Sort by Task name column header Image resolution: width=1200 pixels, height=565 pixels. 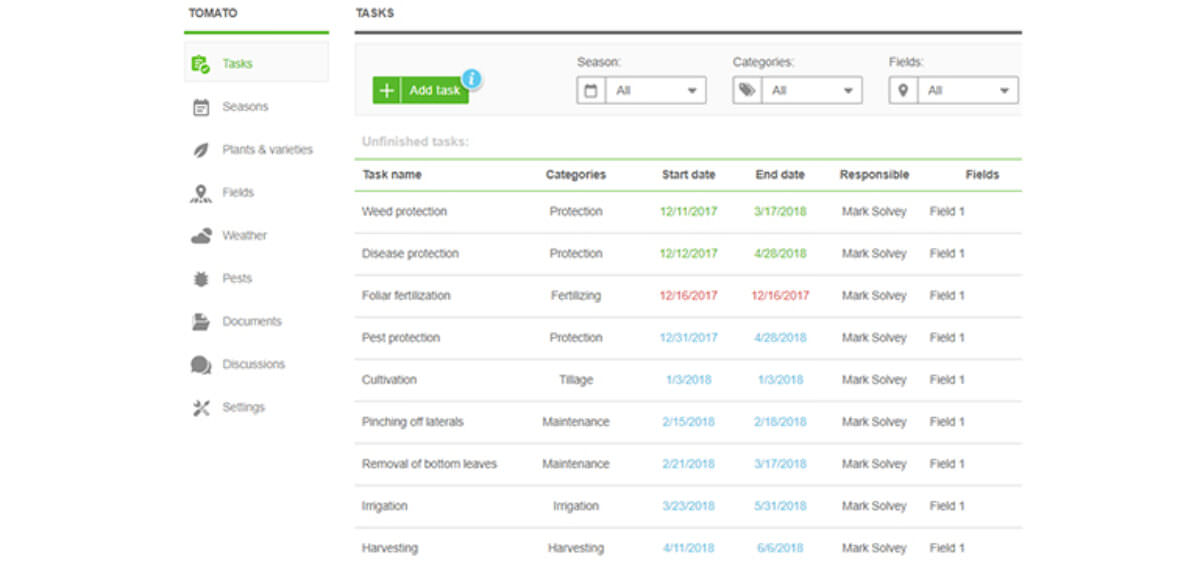tap(392, 174)
